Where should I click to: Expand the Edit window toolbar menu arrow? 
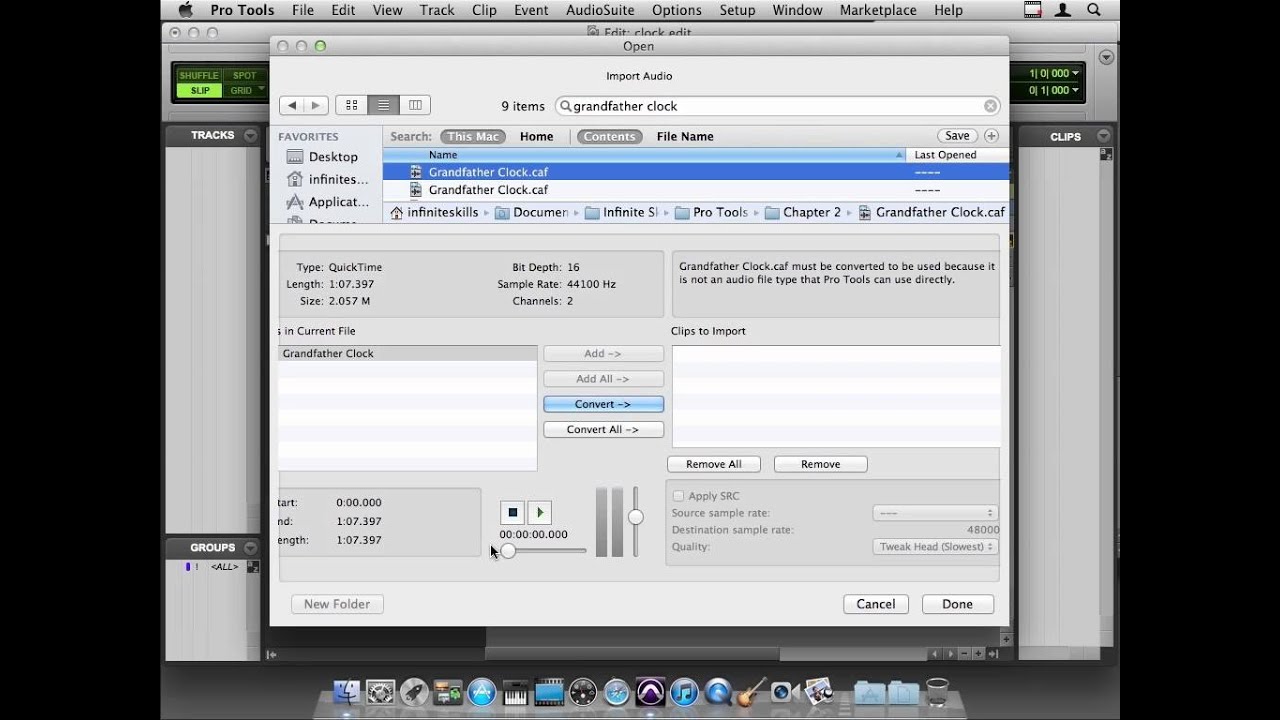coord(1106,57)
